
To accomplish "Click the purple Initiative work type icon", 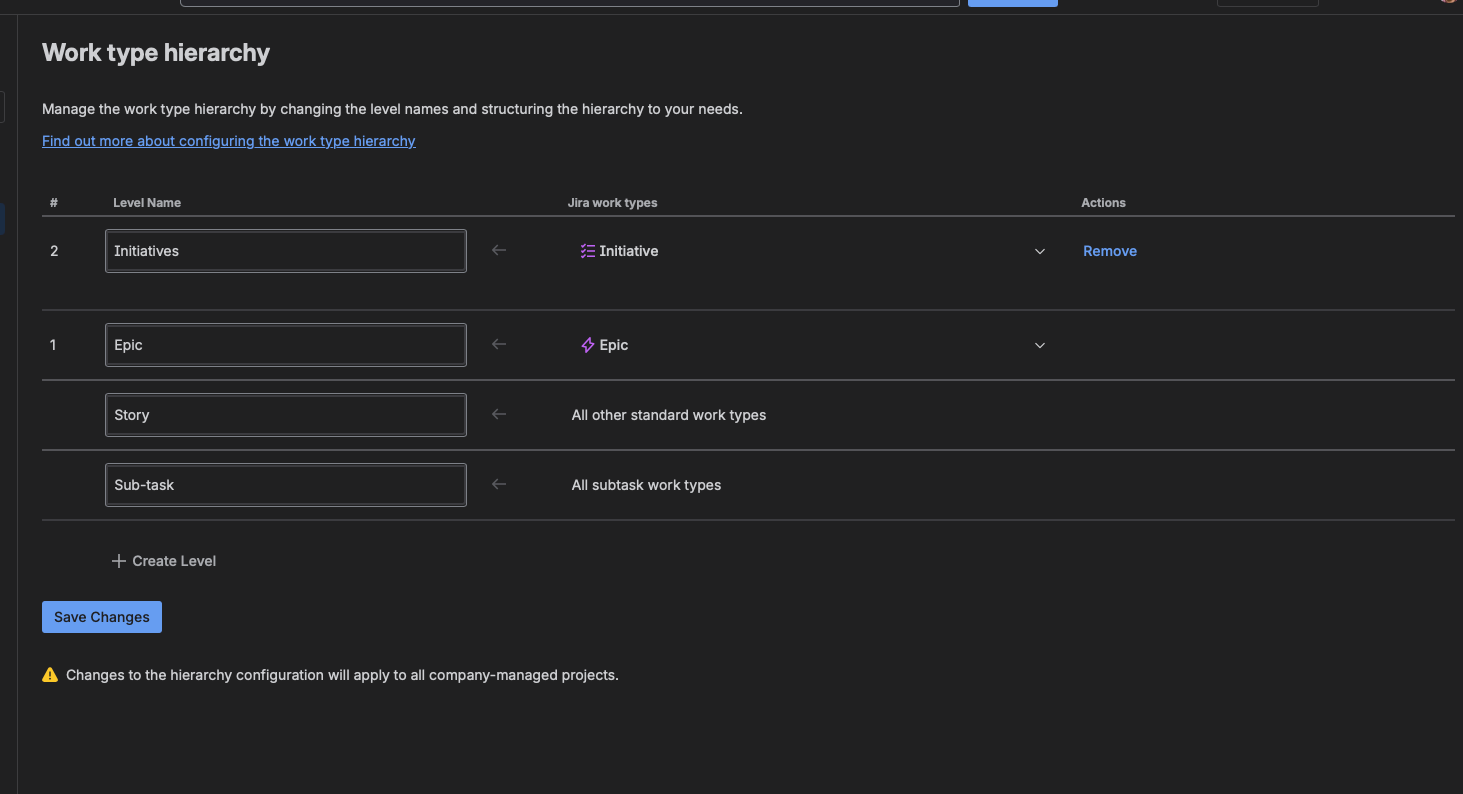I will click(587, 251).
